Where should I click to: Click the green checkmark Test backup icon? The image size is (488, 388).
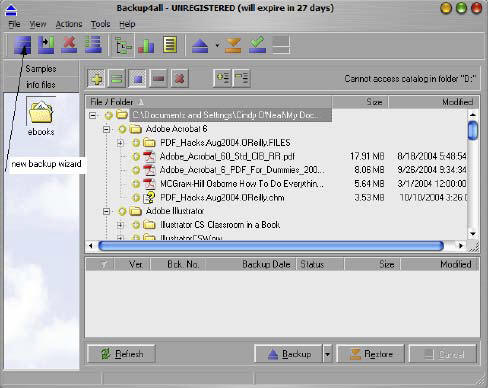tap(257, 45)
